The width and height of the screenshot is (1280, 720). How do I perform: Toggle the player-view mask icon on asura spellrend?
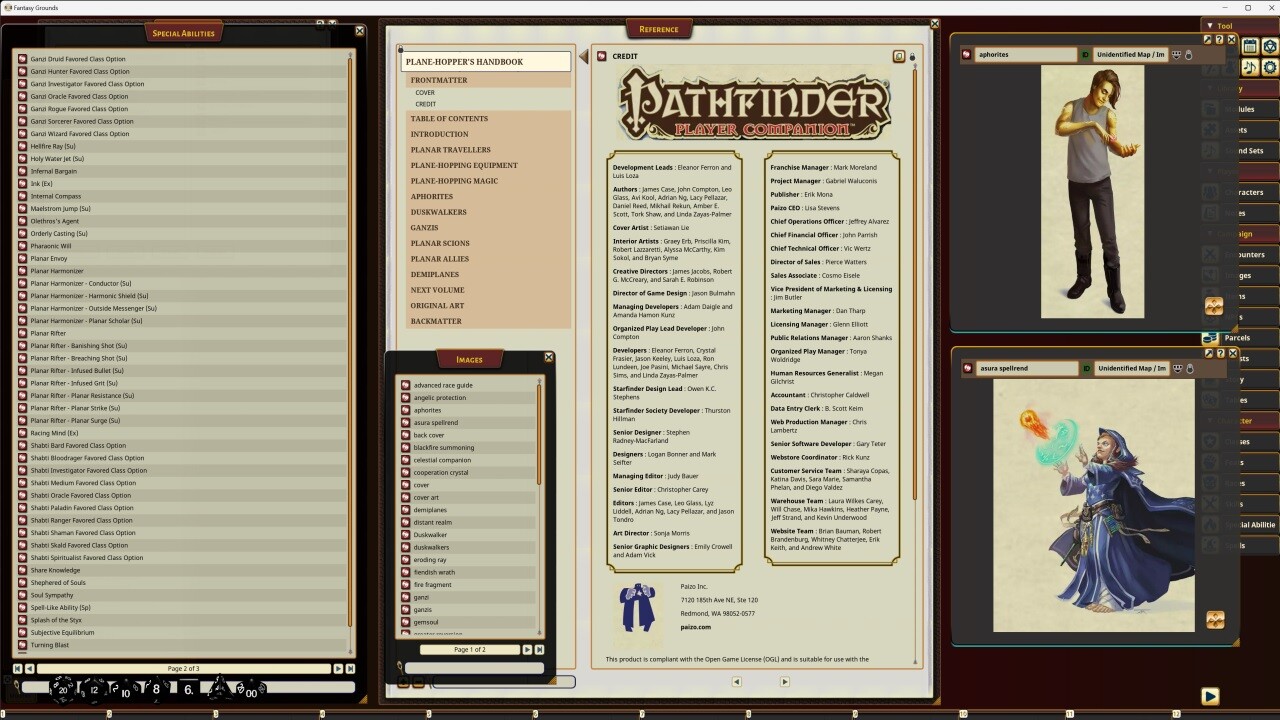1176,368
